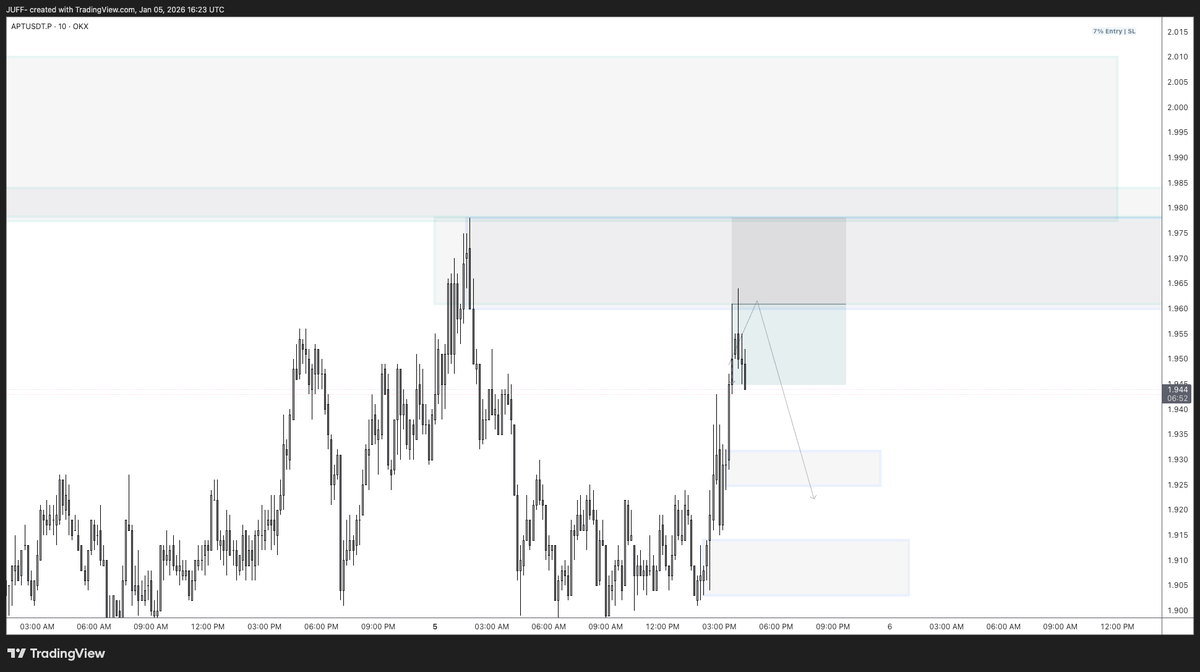Click the 1.985 price axis label
1200x672 pixels.
coord(1176,183)
